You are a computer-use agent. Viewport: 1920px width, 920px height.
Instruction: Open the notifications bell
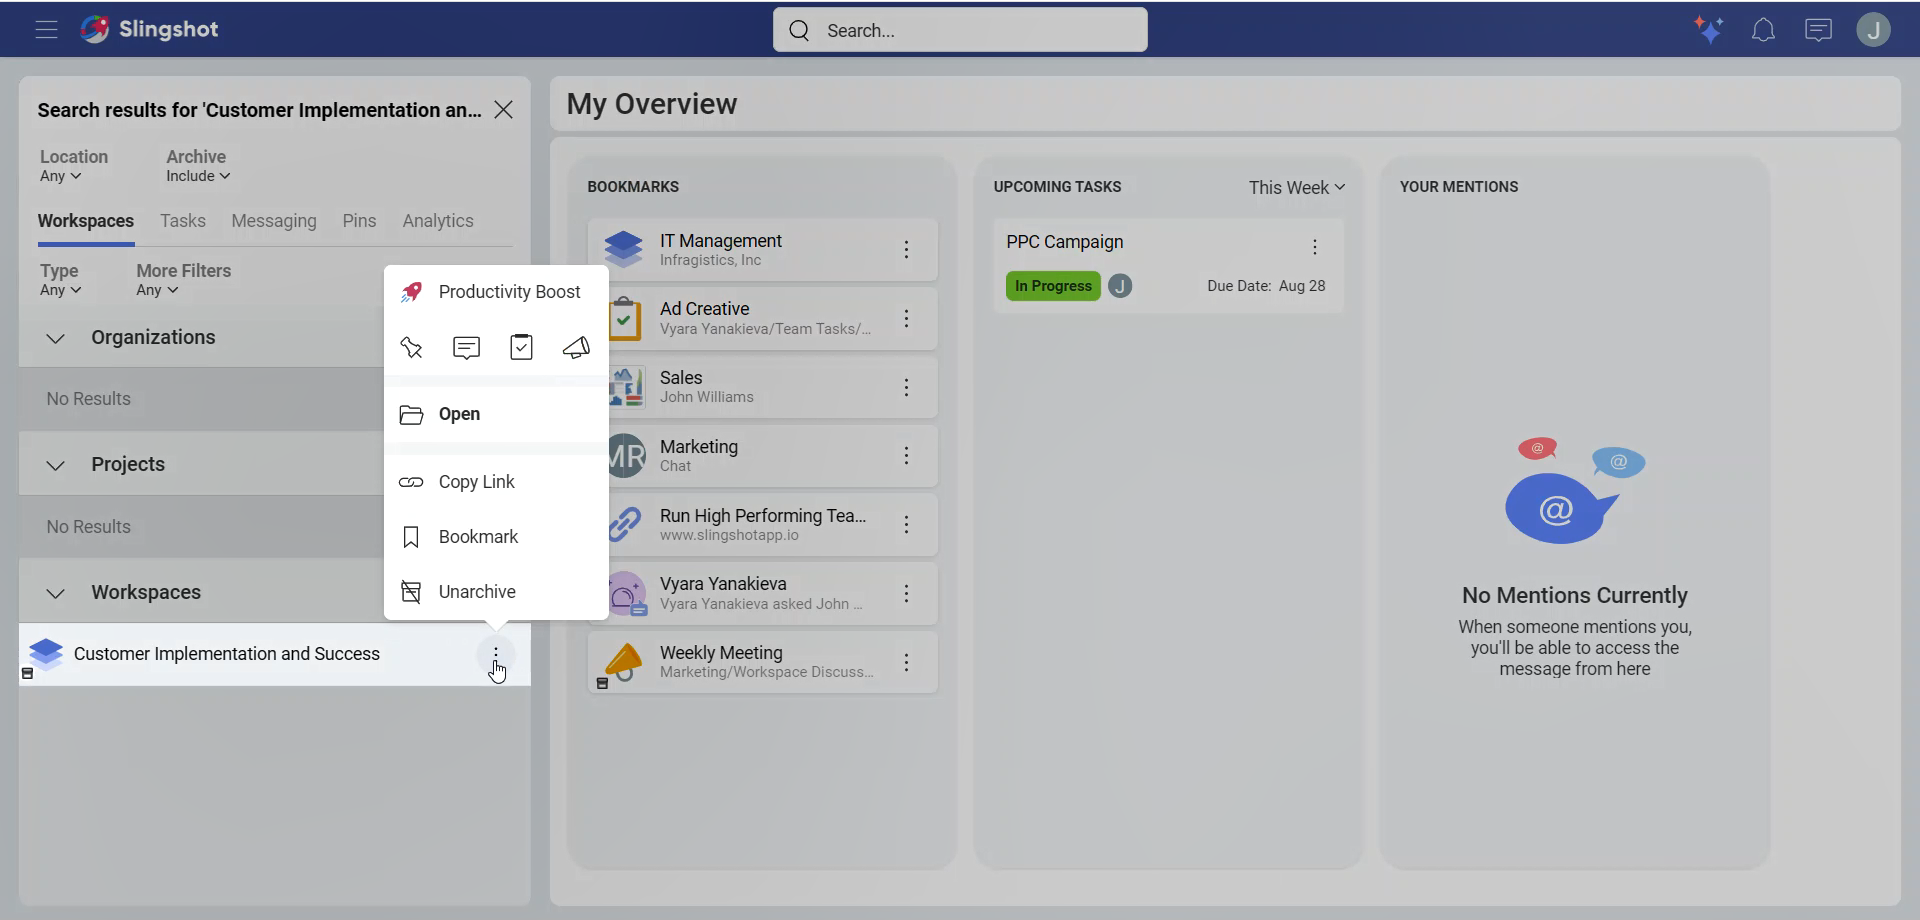(x=1763, y=30)
